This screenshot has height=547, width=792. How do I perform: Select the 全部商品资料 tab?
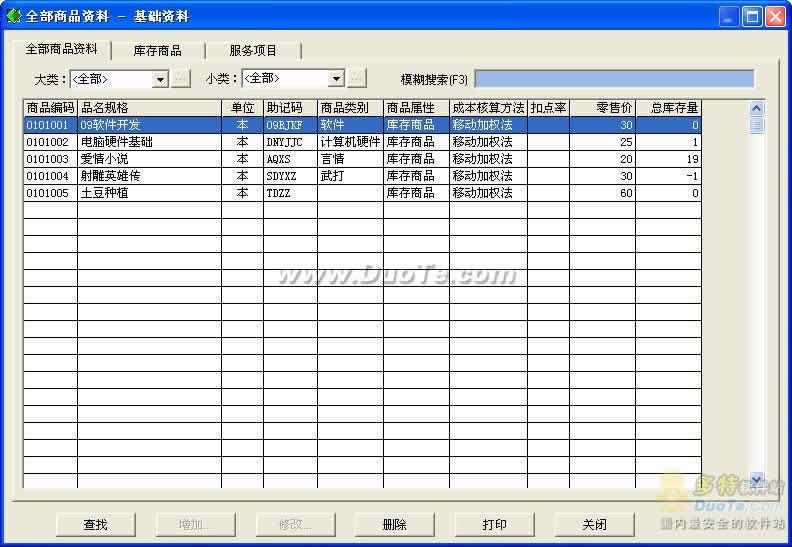click(61, 49)
